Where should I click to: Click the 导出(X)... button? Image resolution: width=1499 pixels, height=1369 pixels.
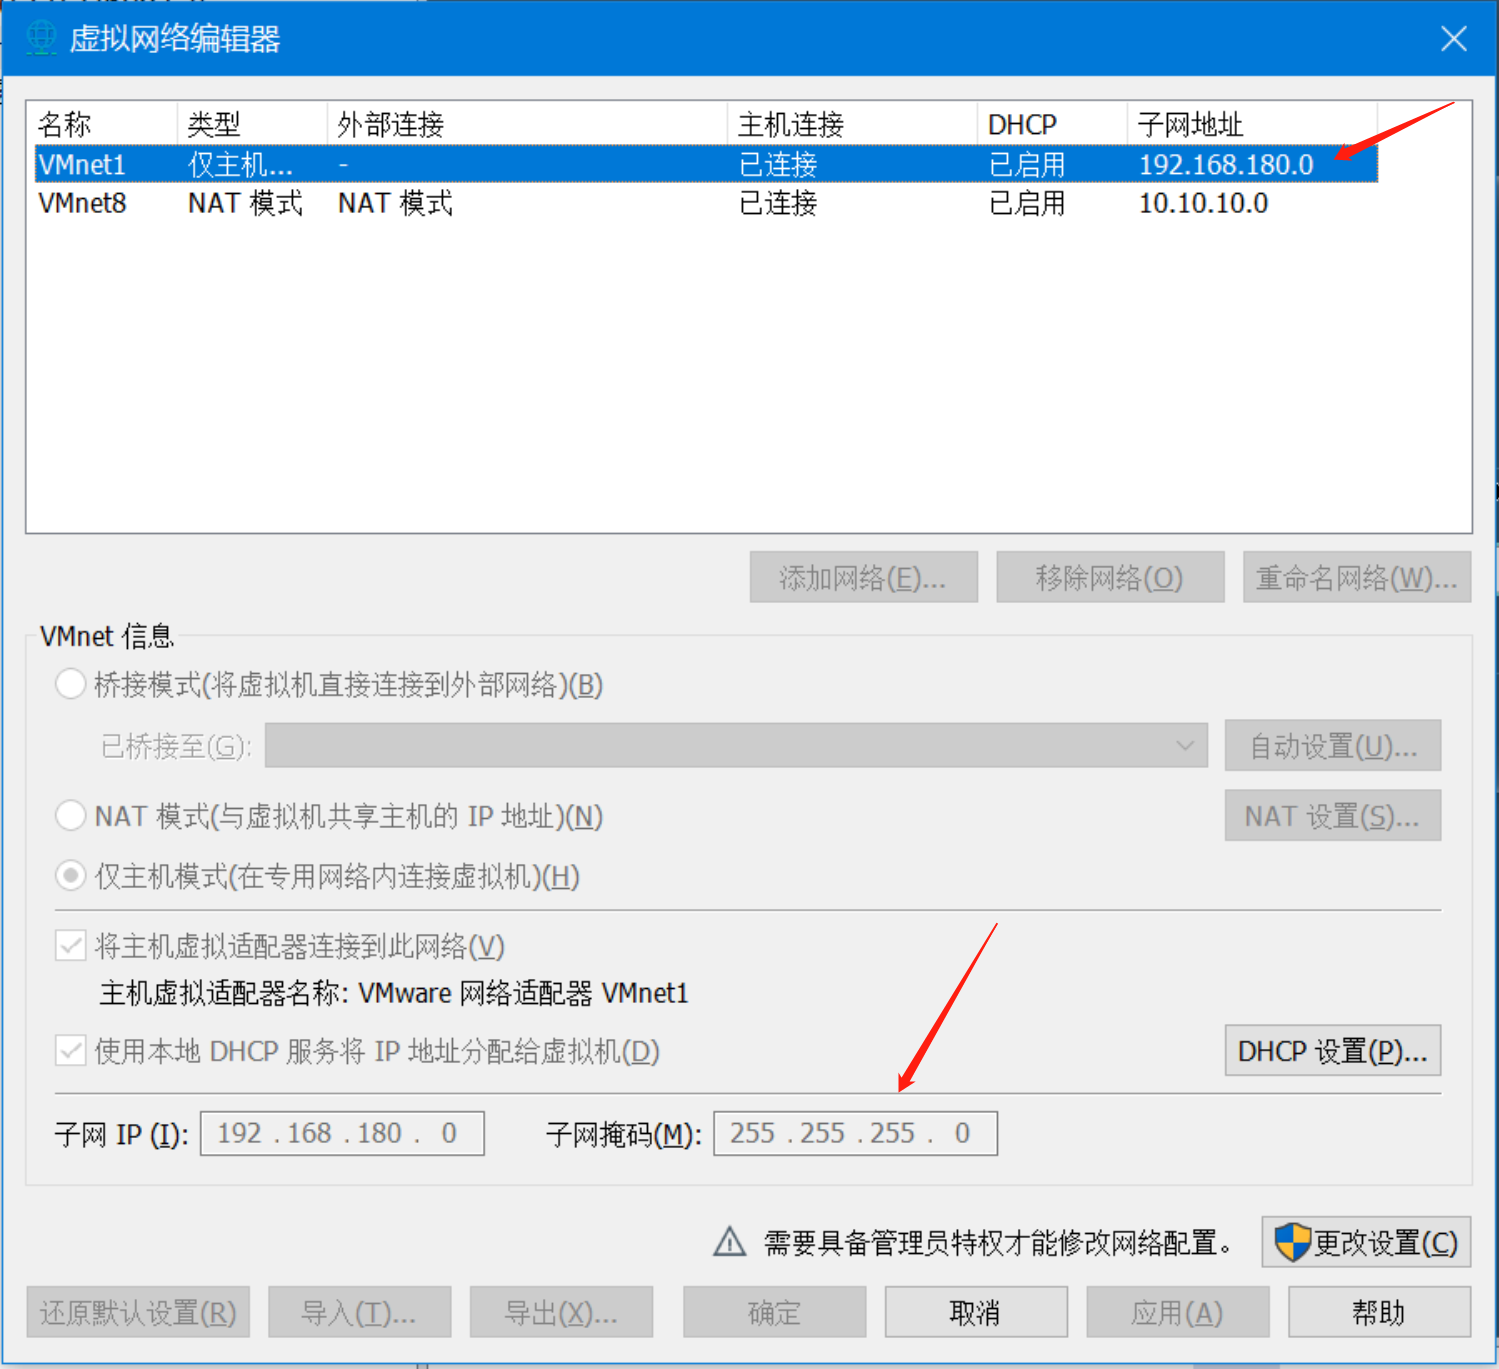(x=561, y=1312)
